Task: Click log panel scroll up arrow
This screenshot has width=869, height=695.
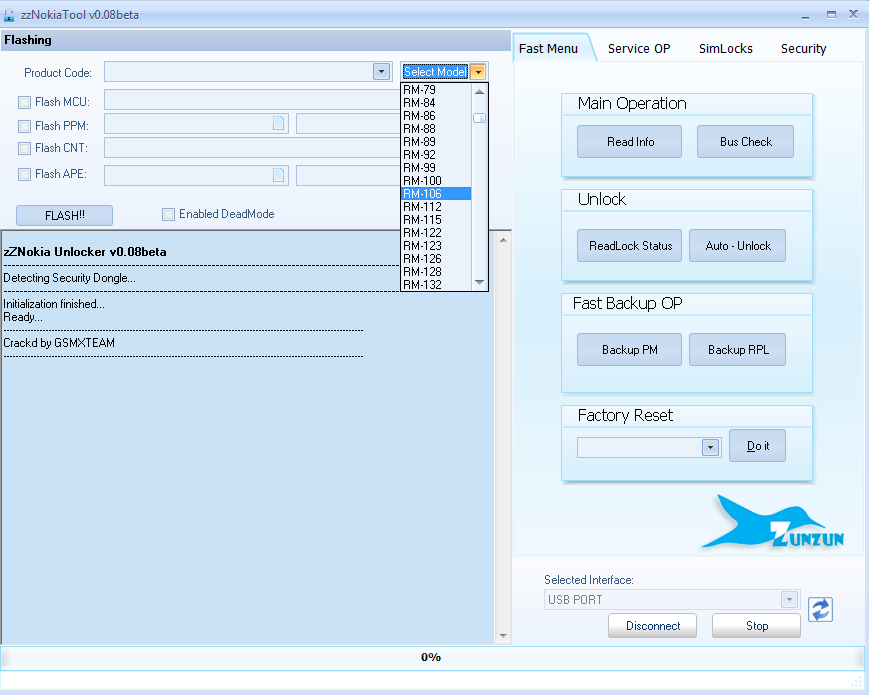Action: pos(503,241)
